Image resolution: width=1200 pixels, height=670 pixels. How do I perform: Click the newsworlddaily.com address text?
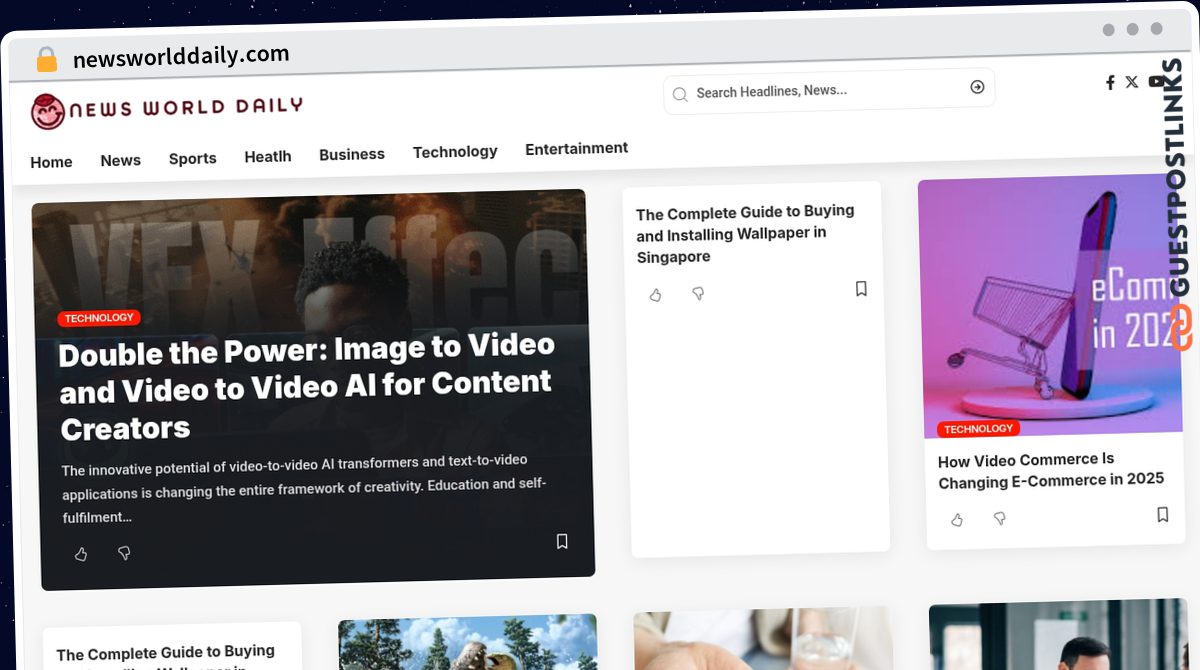click(x=181, y=56)
